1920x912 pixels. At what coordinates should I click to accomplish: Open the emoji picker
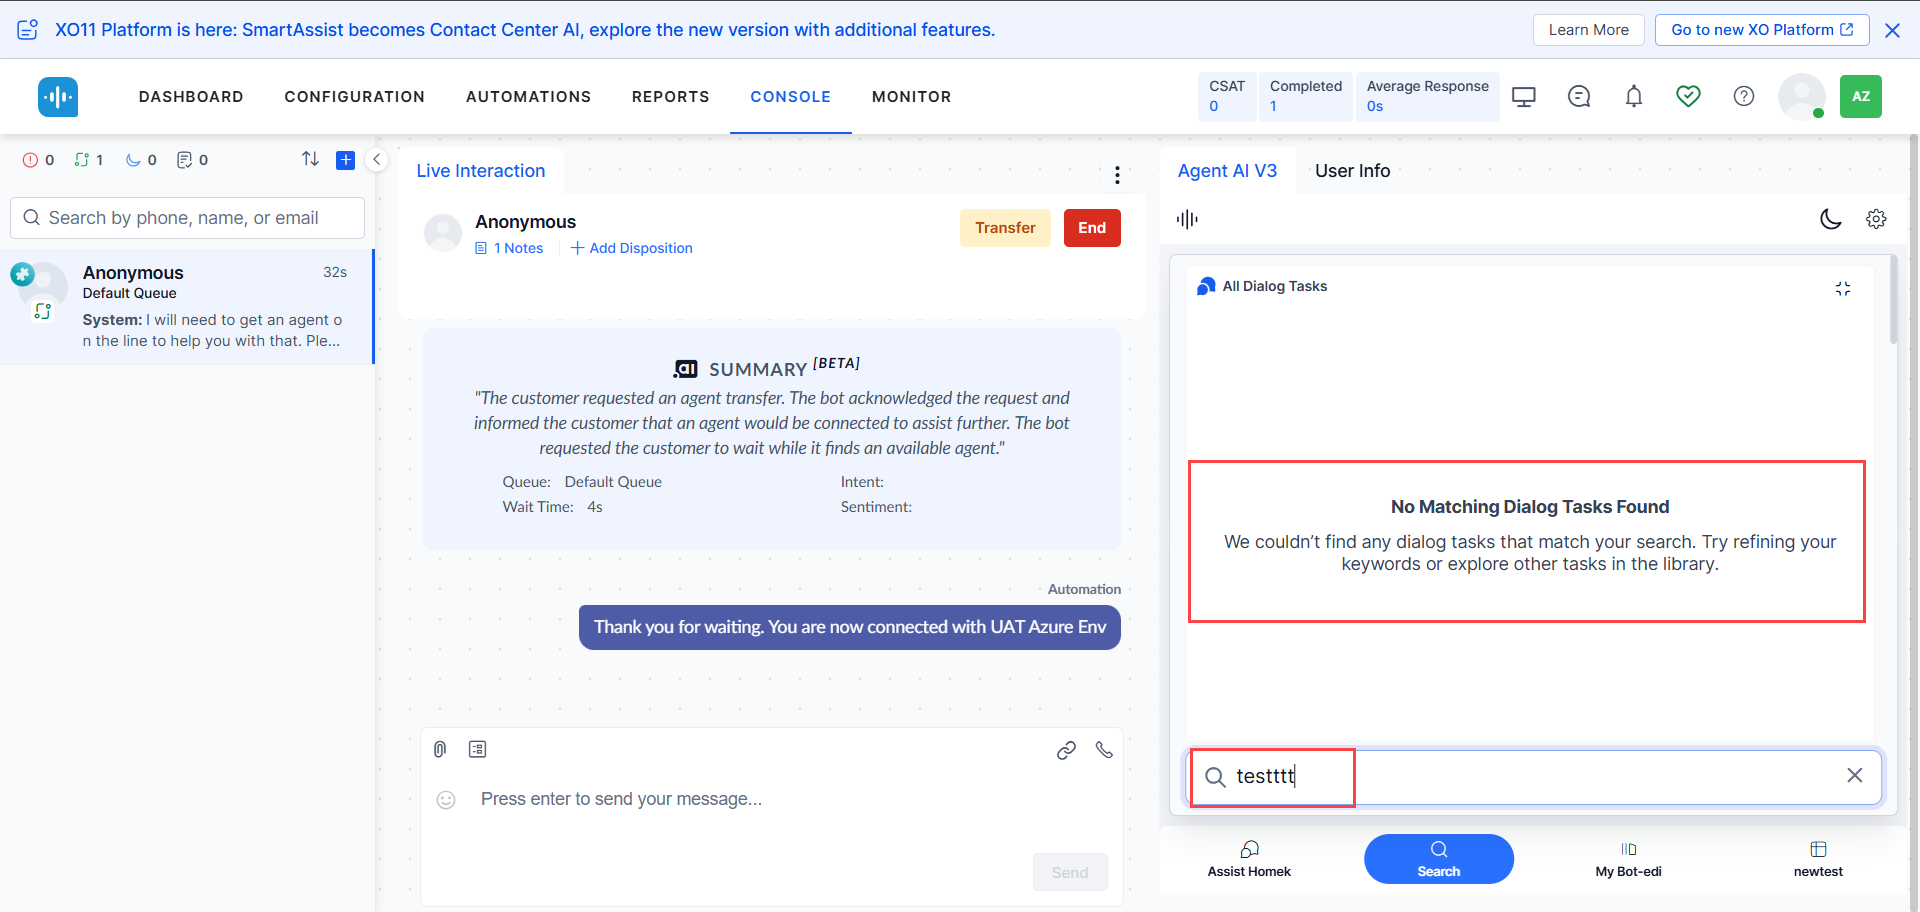pyautogui.click(x=446, y=799)
